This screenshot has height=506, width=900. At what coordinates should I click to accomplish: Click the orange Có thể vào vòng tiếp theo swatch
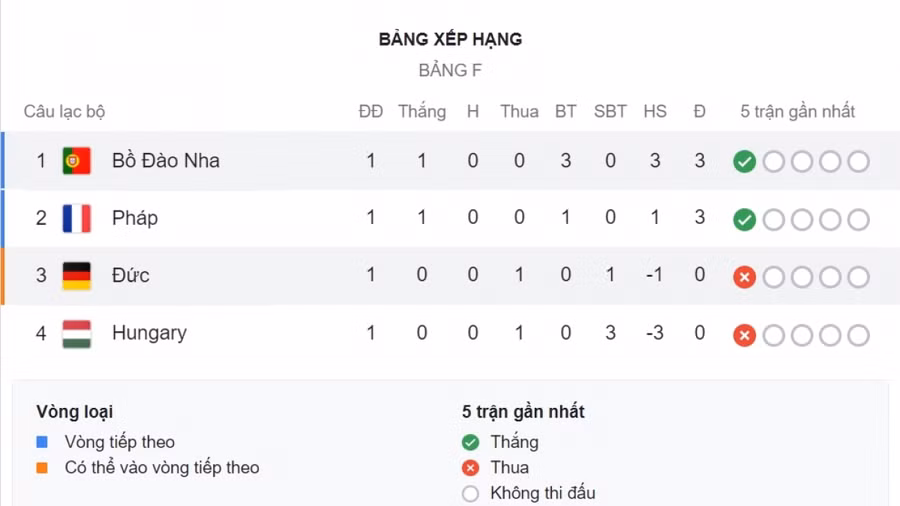[x=42, y=468]
